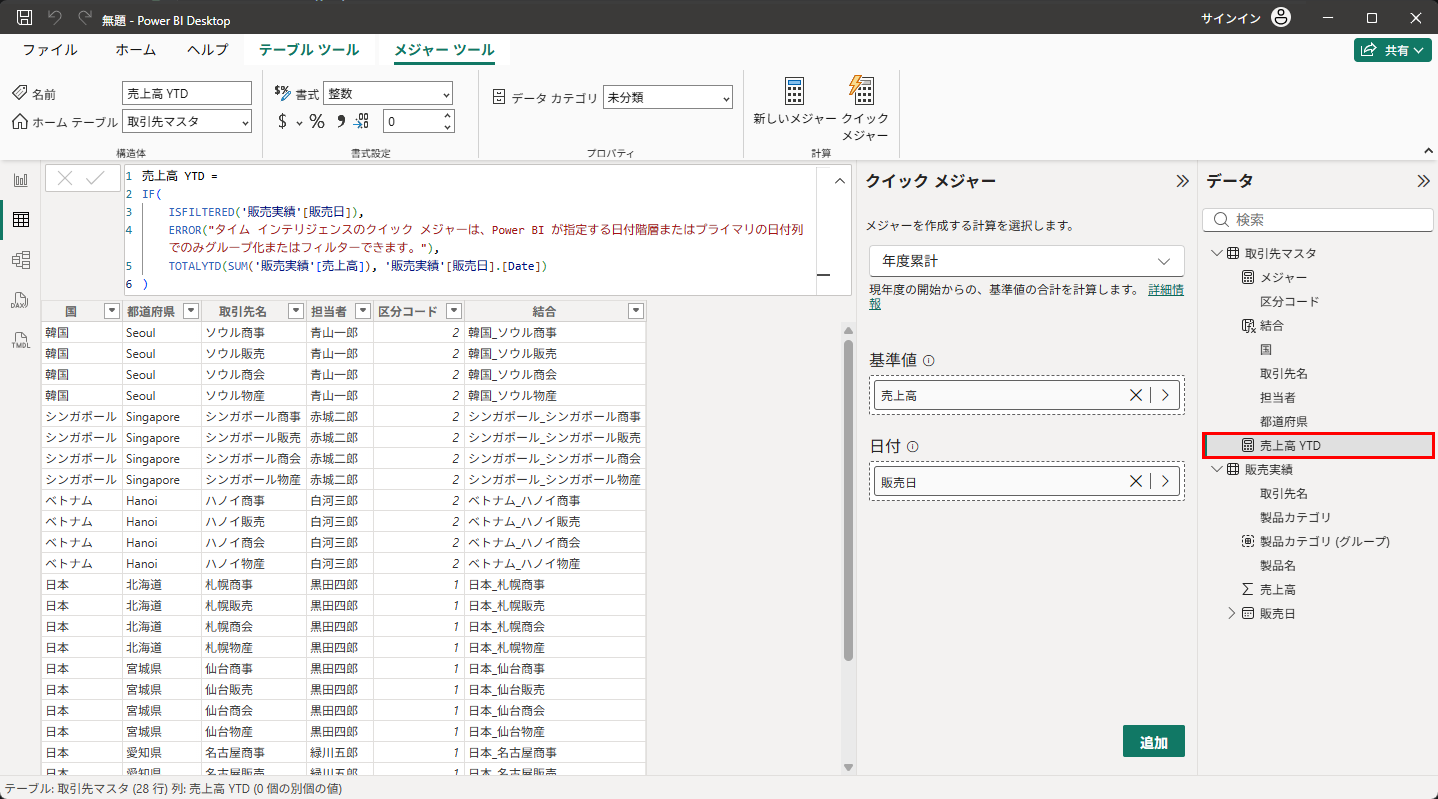Open 担当者 column filter dropdown
This screenshot has height=799, width=1438.
coord(363,311)
